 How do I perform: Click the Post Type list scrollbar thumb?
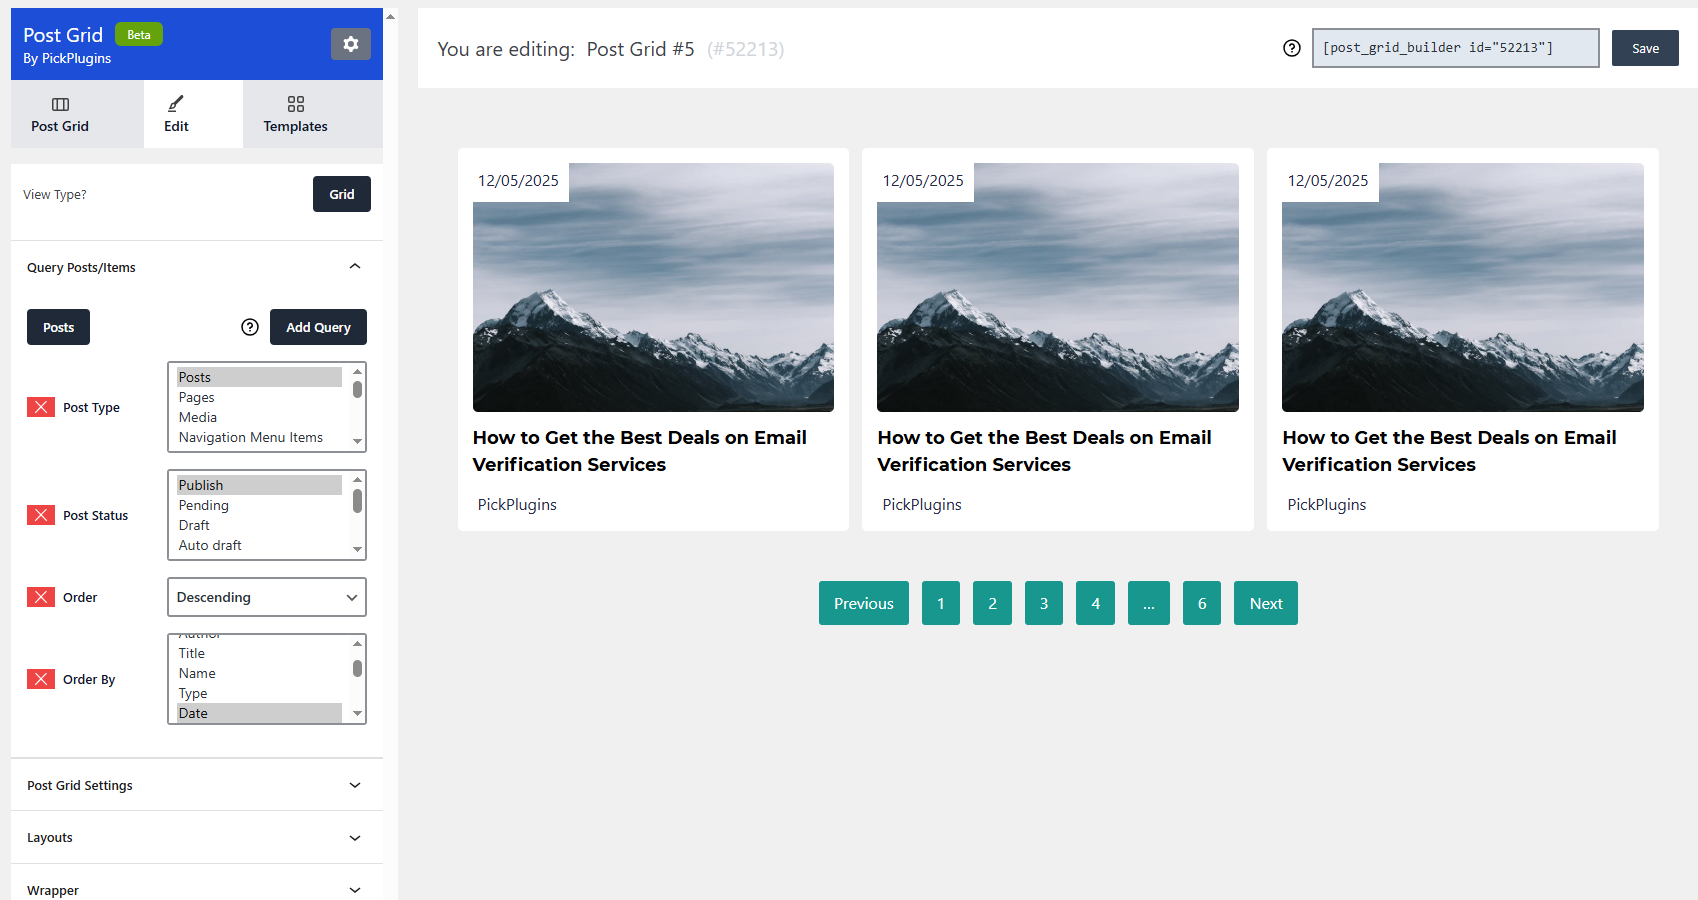tap(357, 389)
